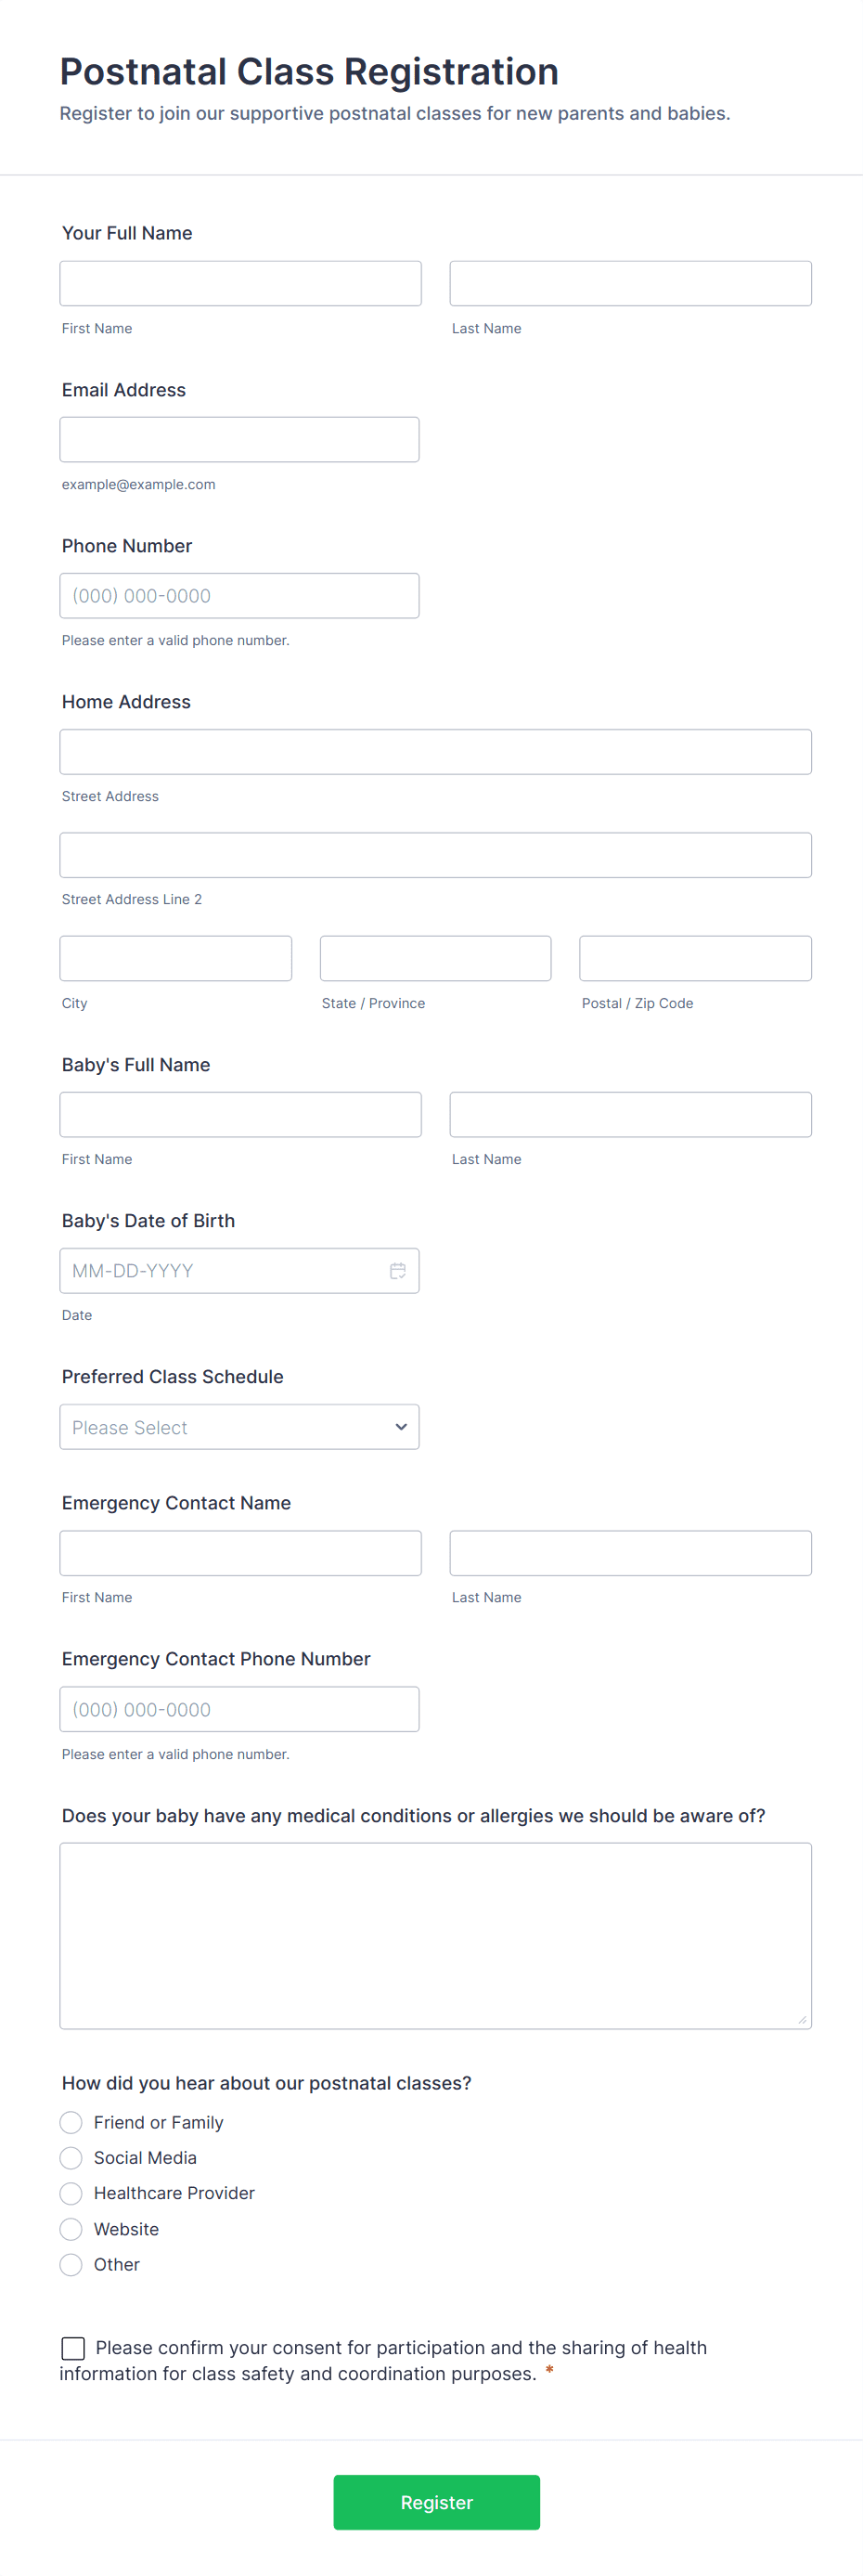Click the textarea resize handle corner

pos(802,2019)
